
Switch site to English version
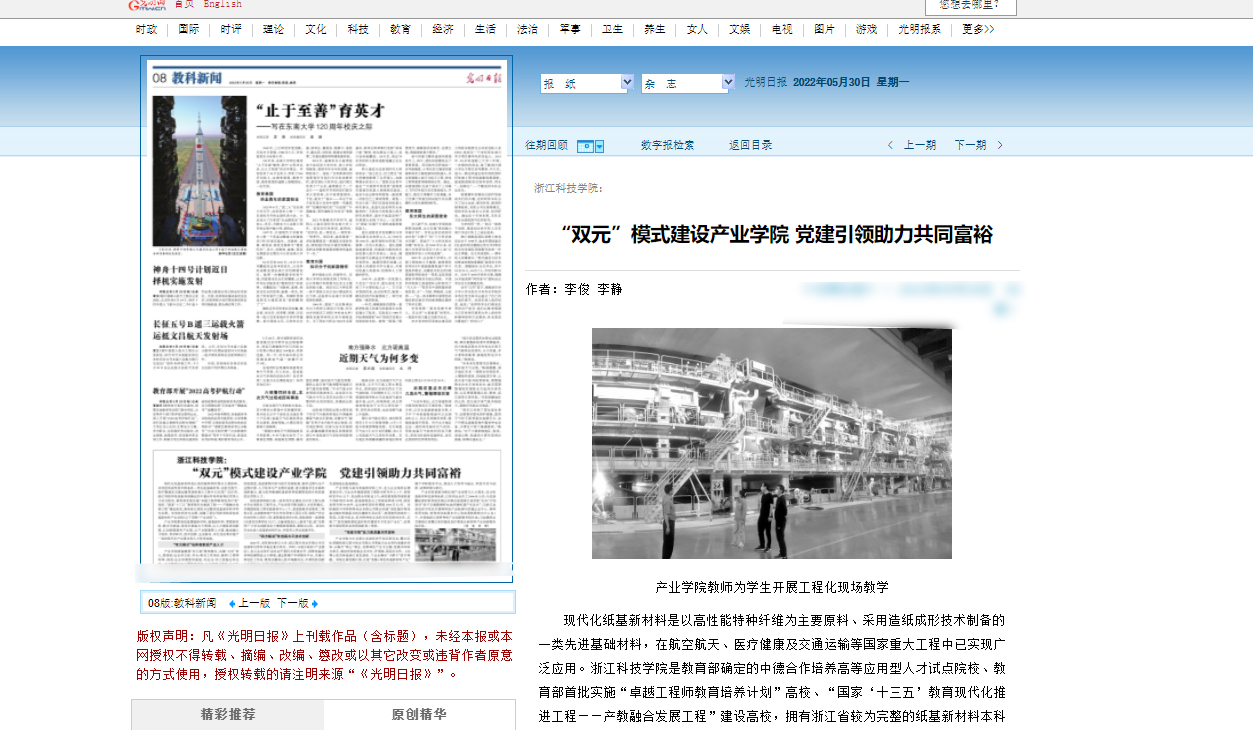tap(222, 5)
